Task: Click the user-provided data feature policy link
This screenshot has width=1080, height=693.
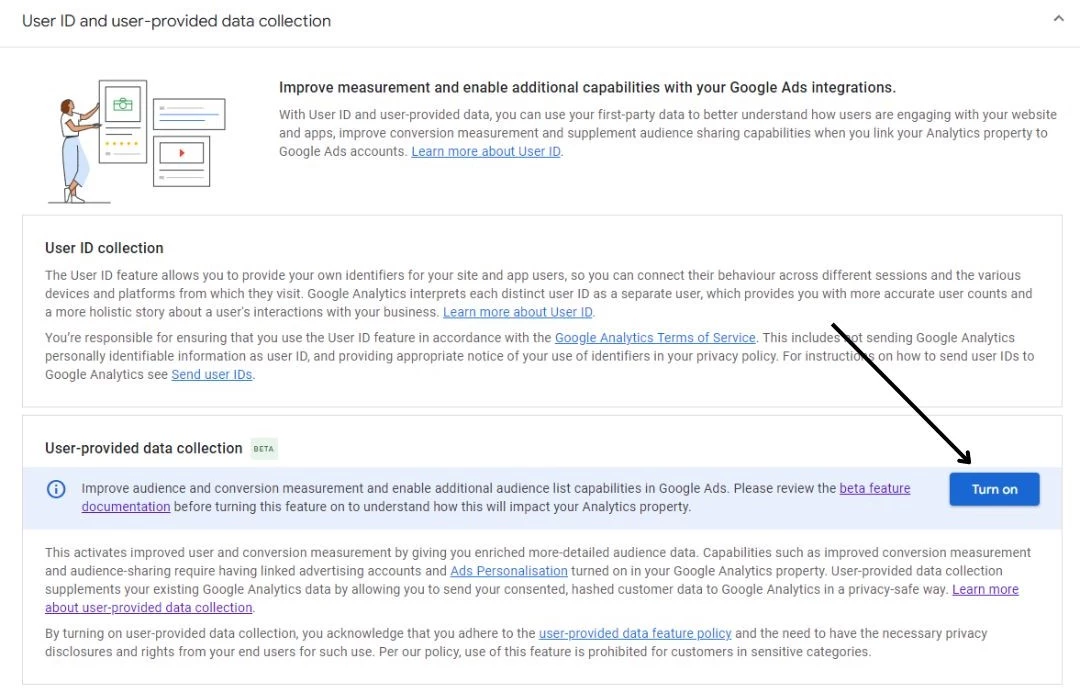Action: tap(636, 633)
